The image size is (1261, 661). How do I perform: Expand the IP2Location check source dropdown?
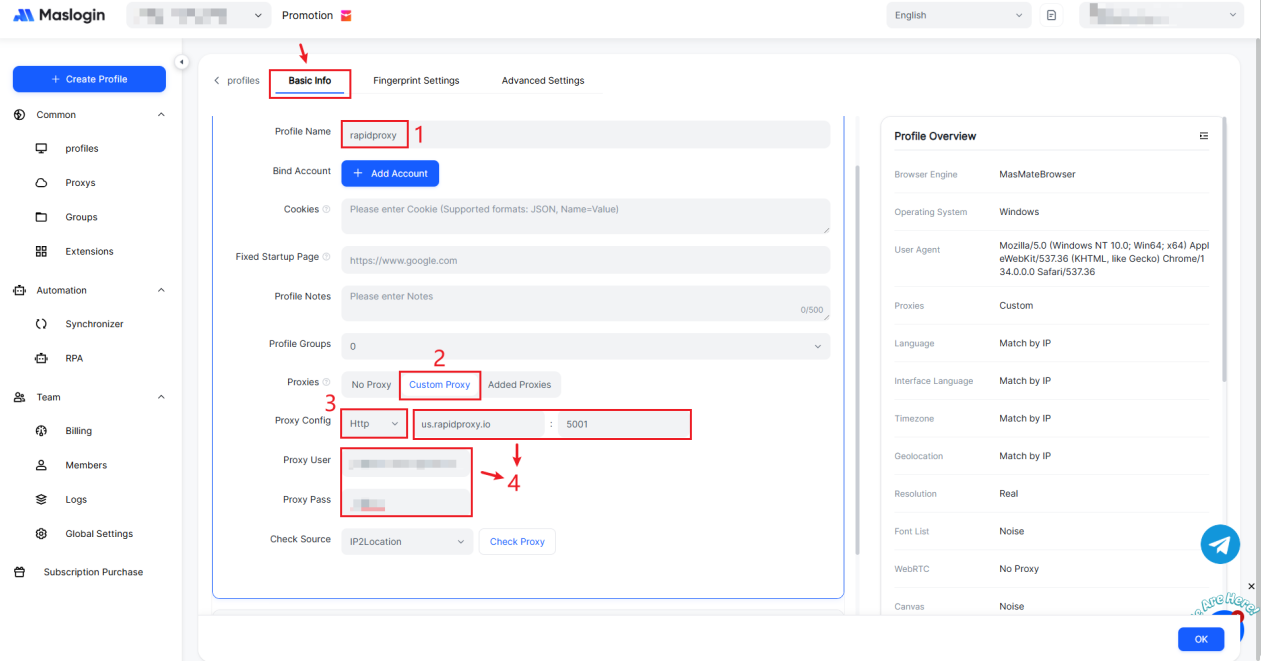pos(408,542)
